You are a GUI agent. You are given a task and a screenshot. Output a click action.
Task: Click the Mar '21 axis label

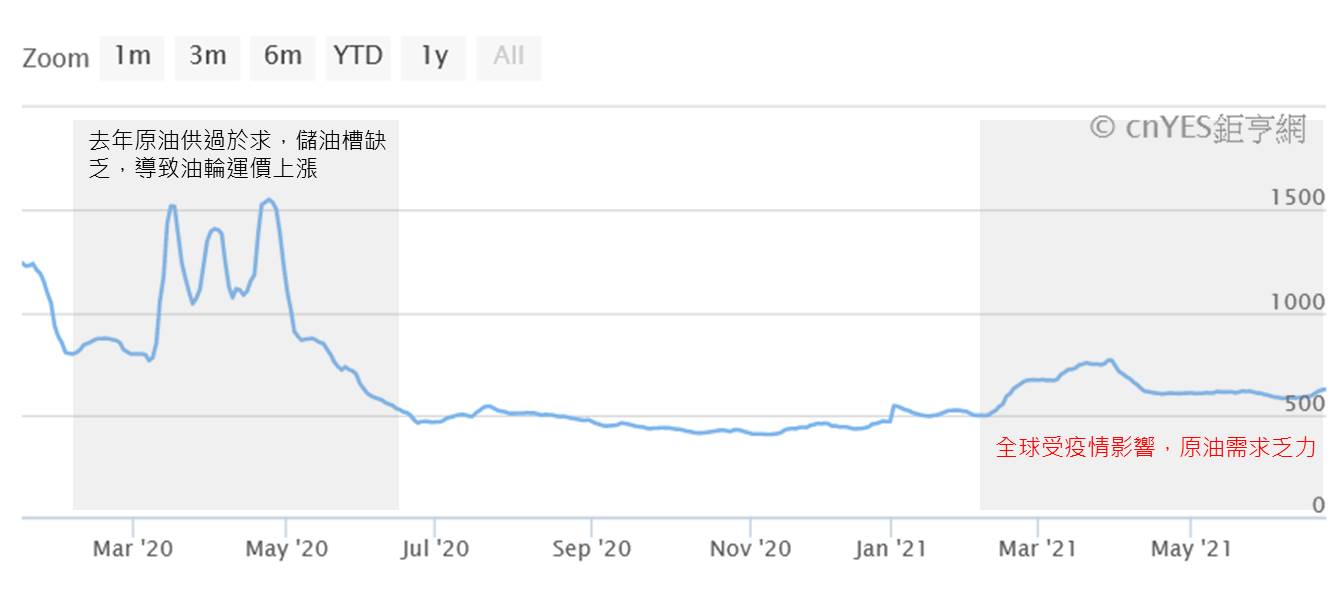pos(1038,548)
